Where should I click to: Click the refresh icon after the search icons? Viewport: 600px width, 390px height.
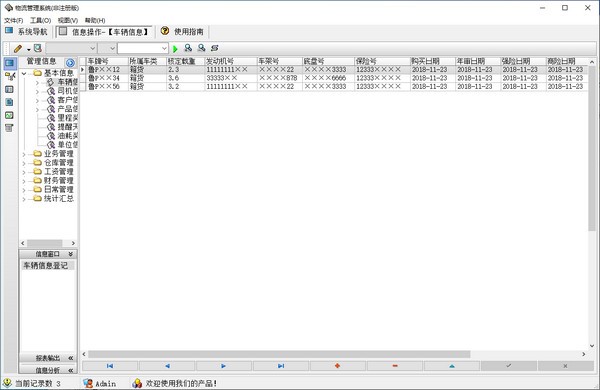click(x=215, y=48)
